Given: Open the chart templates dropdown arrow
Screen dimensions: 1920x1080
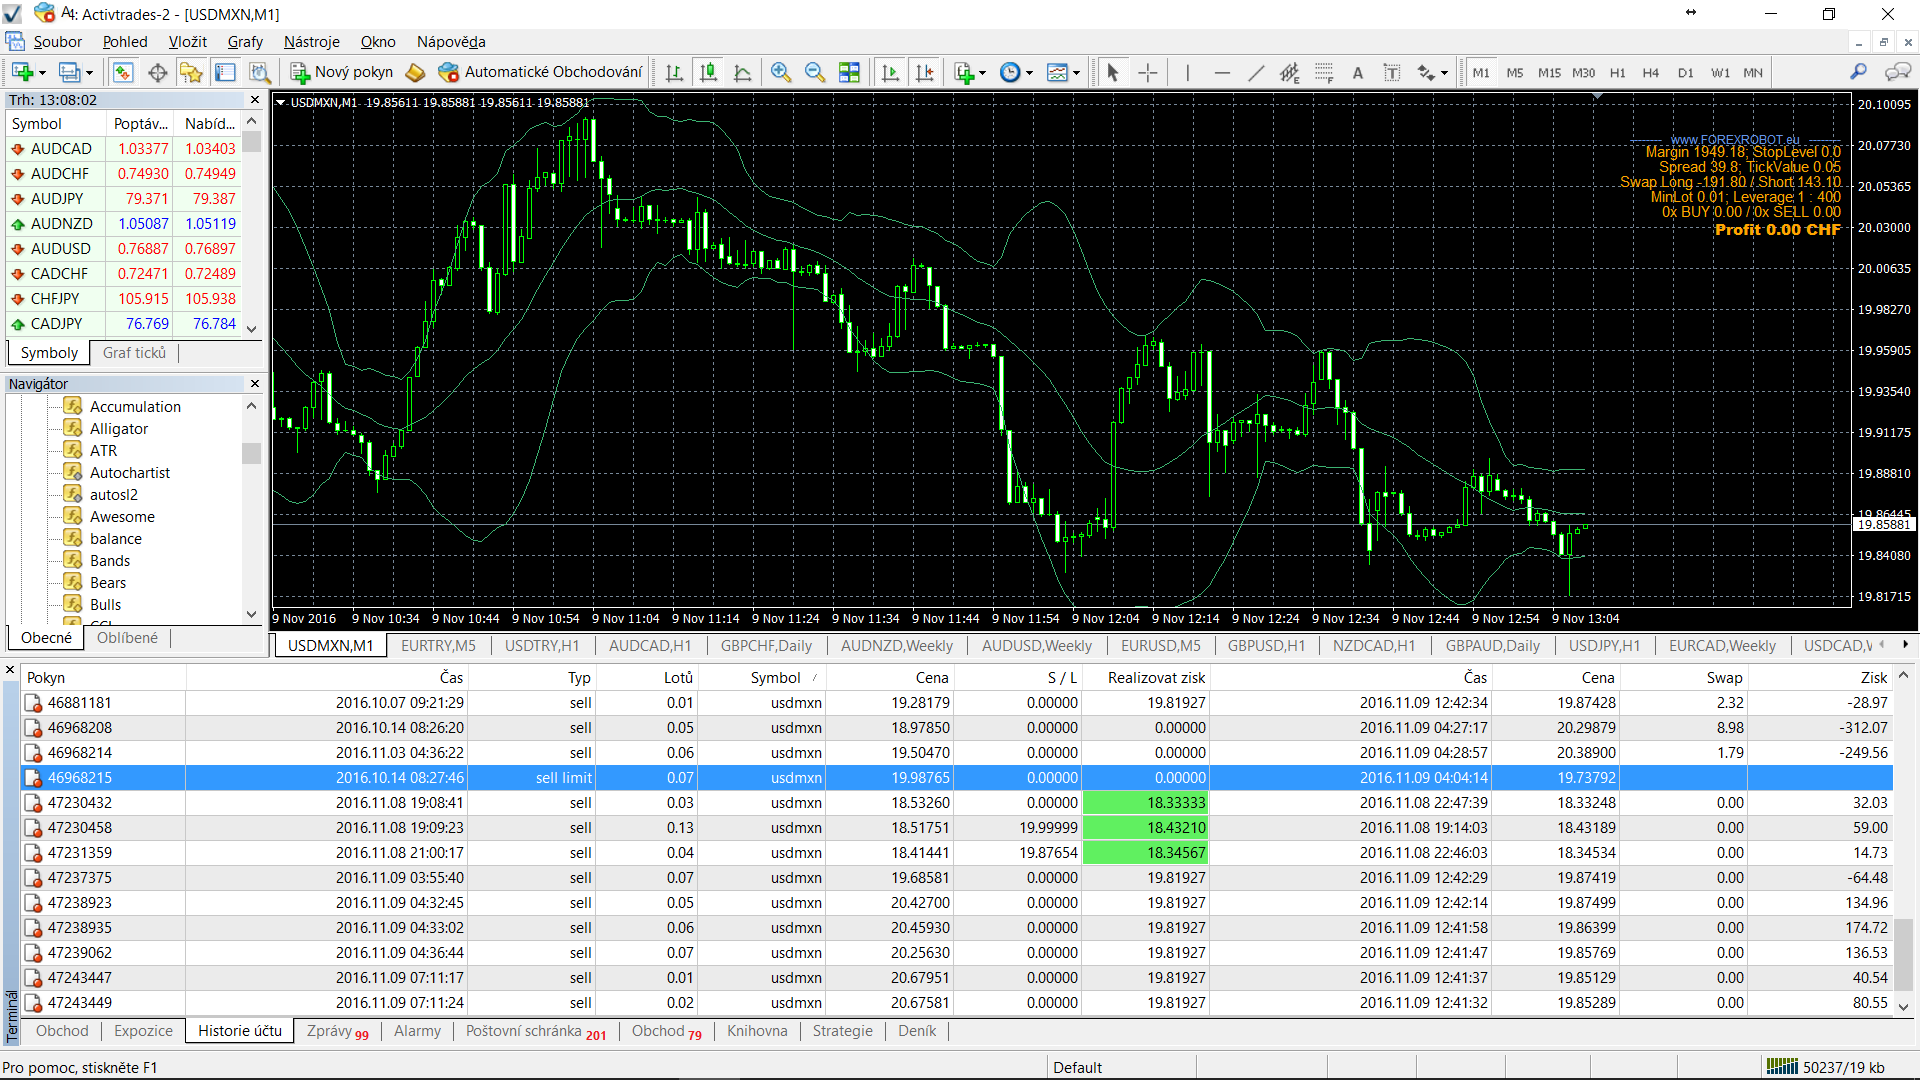Looking at the screenshot, I should coord(1076,73).
